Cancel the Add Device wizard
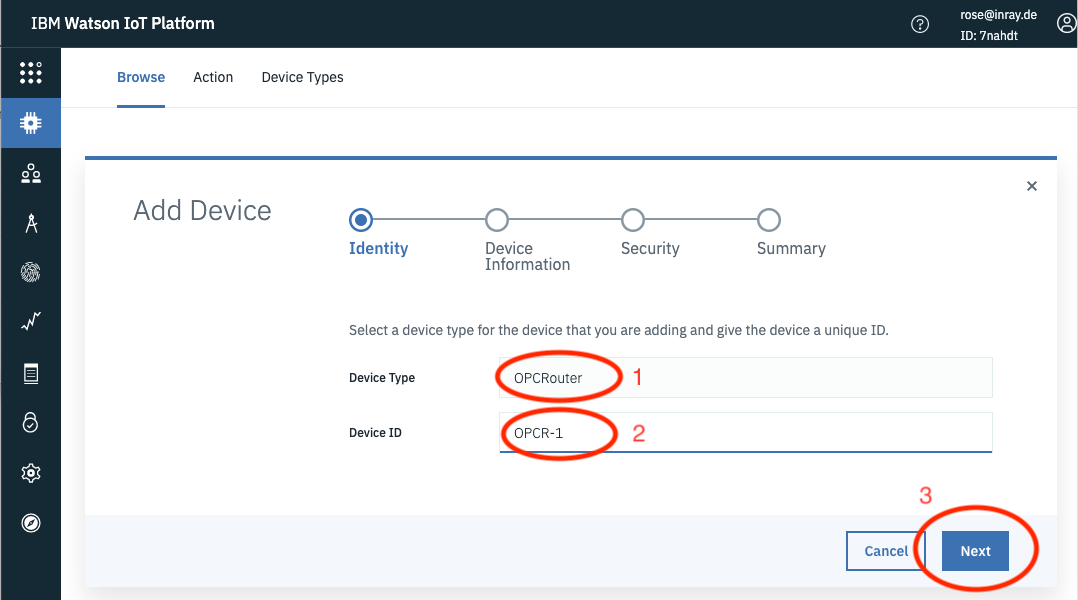Image resolution: width=1078 pixels, height=600 pixels. tap(886, 550)
